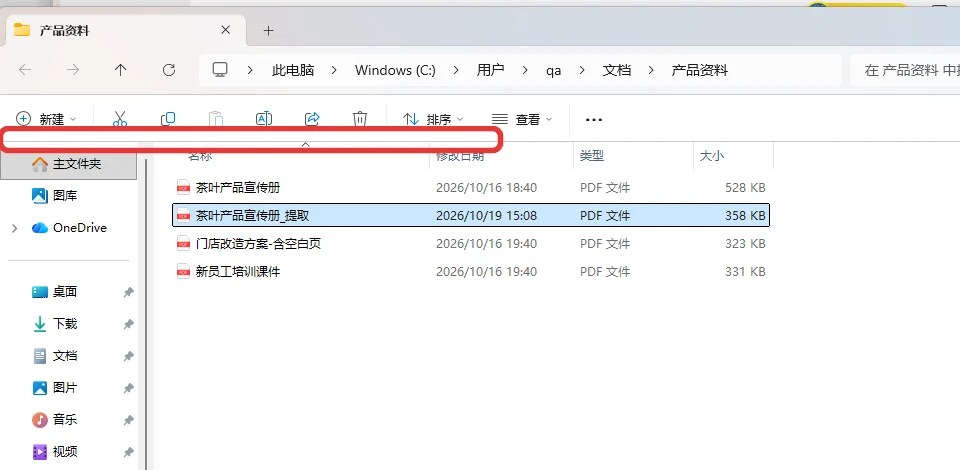Click the pin icon beside 视频
Viewport: 960px width, 470px height.
click(x=129, y=452)
